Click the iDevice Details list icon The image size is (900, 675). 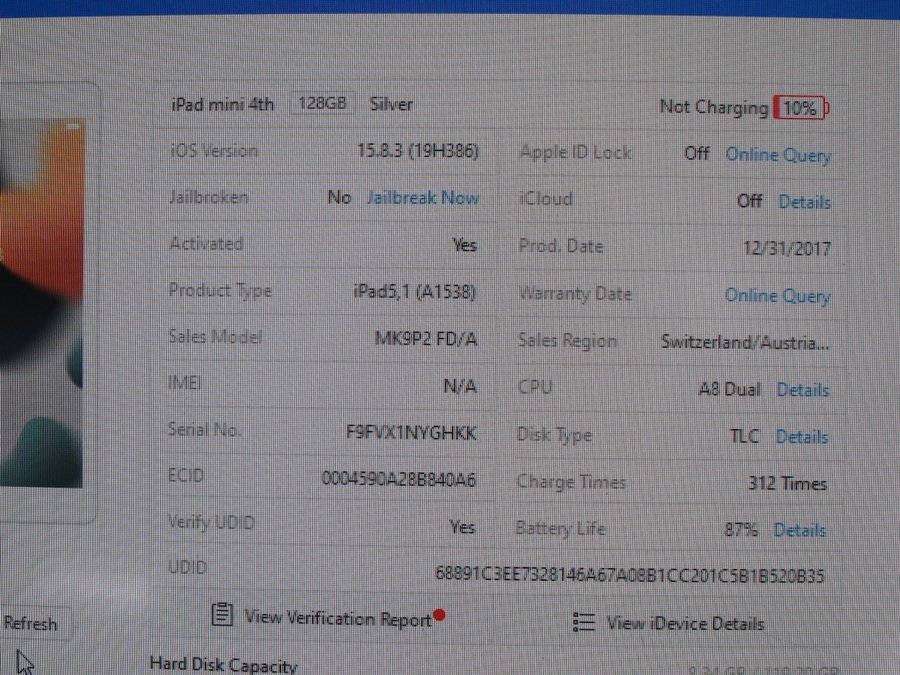click(584, 622)
